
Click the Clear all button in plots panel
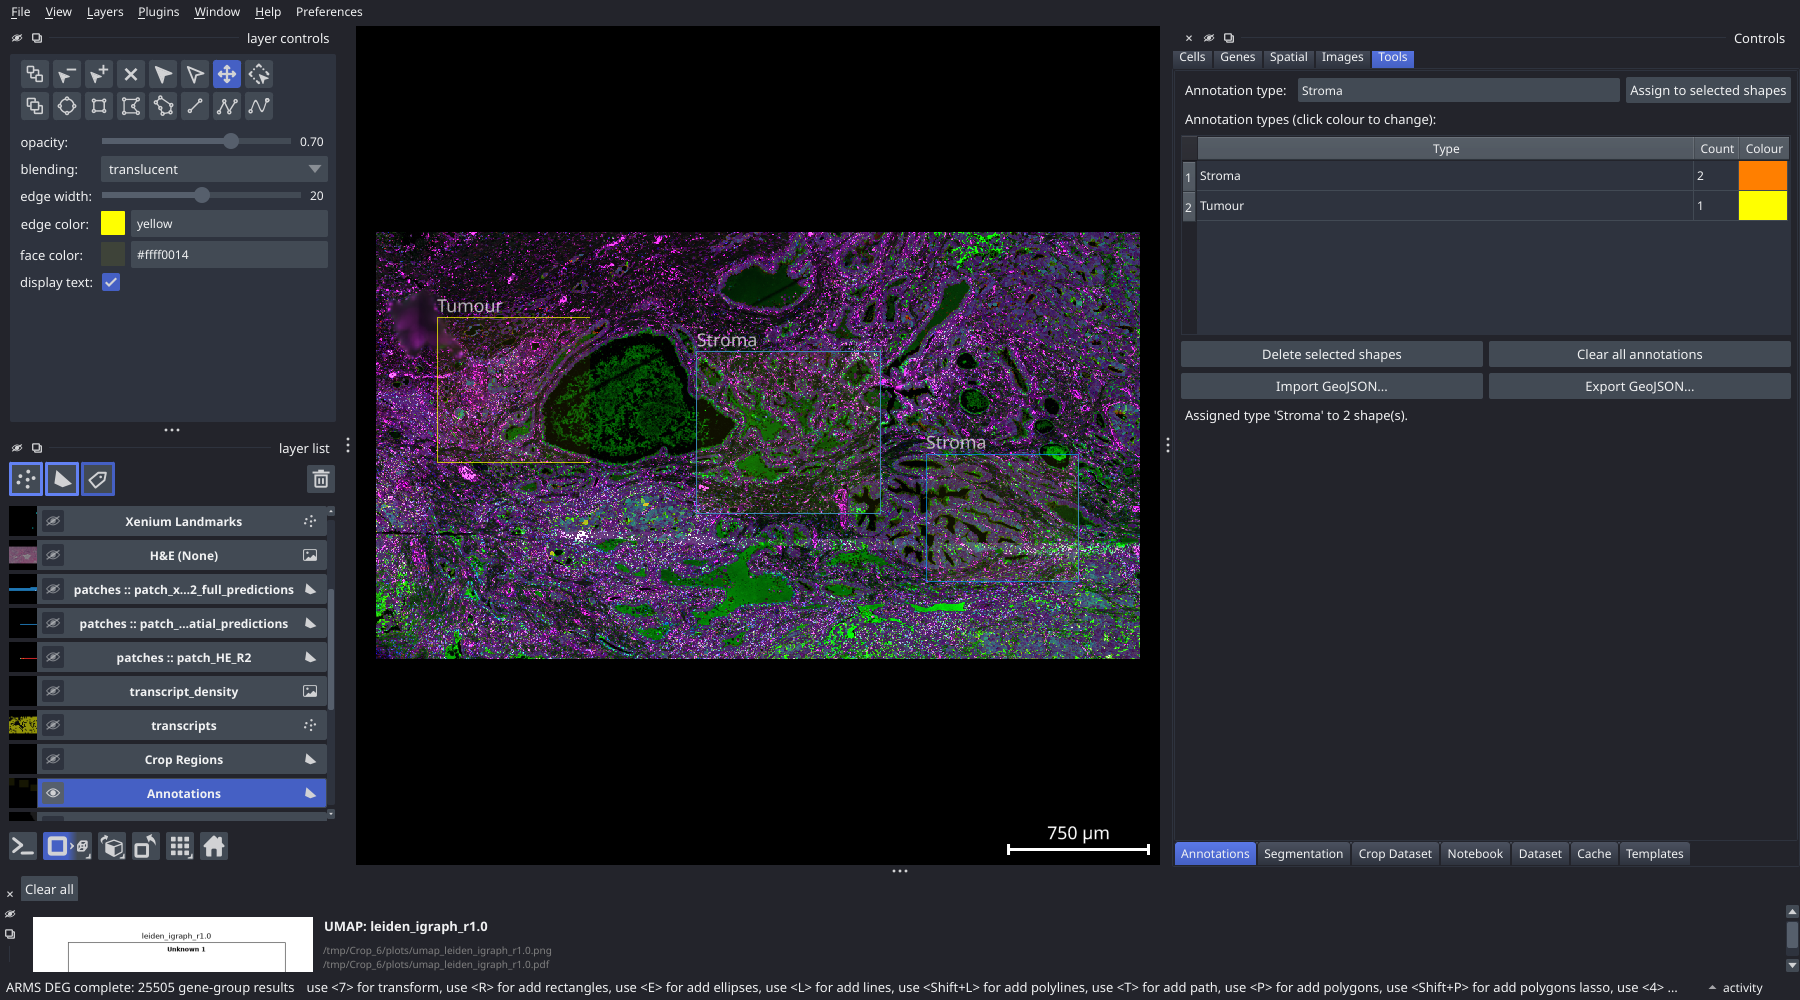49,889
